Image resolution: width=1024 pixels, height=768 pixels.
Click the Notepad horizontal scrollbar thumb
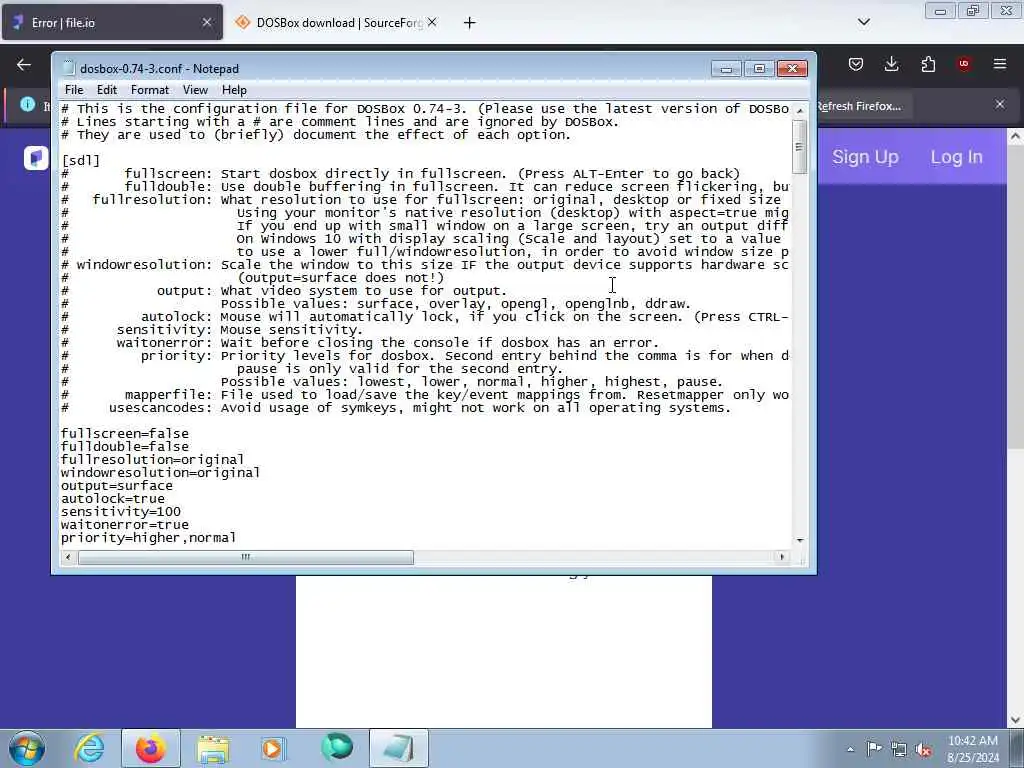coord(246,557)
